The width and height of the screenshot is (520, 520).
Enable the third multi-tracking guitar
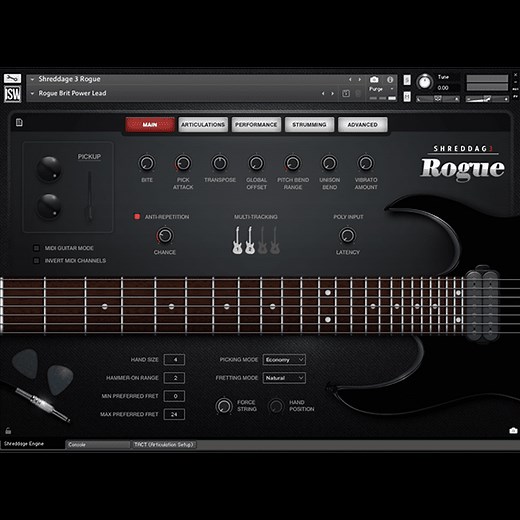point(263,240)
